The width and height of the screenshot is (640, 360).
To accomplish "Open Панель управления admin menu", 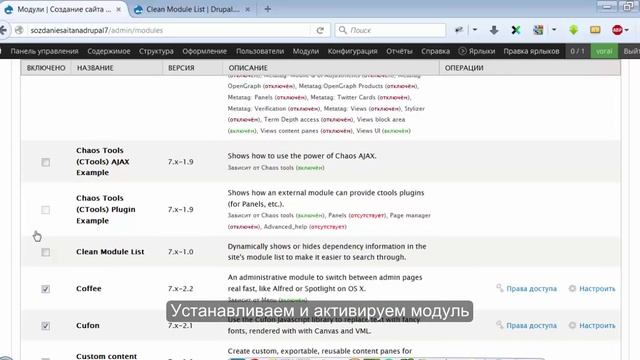I will (44, 51).
